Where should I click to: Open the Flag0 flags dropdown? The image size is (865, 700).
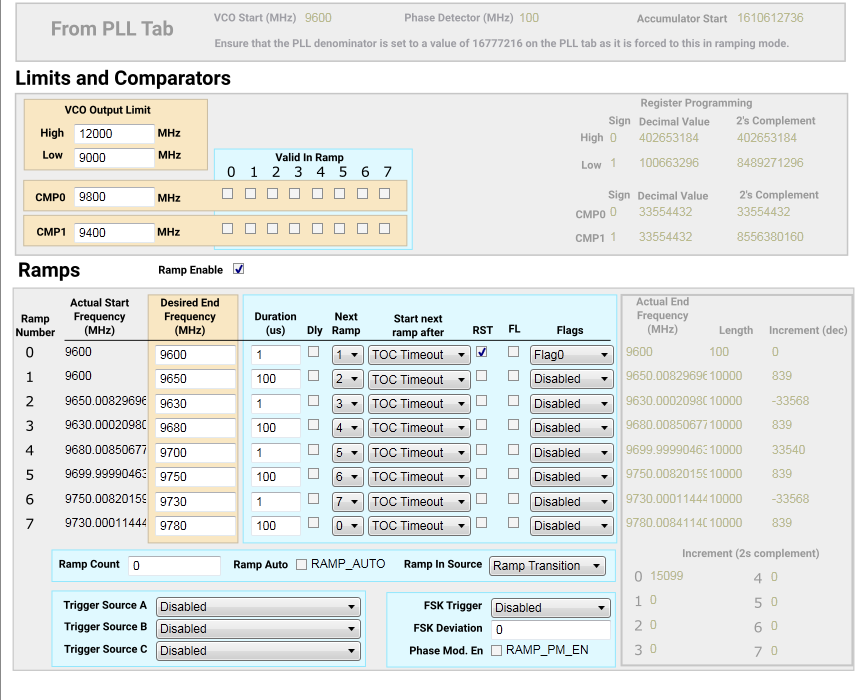(x=572, y=355)
